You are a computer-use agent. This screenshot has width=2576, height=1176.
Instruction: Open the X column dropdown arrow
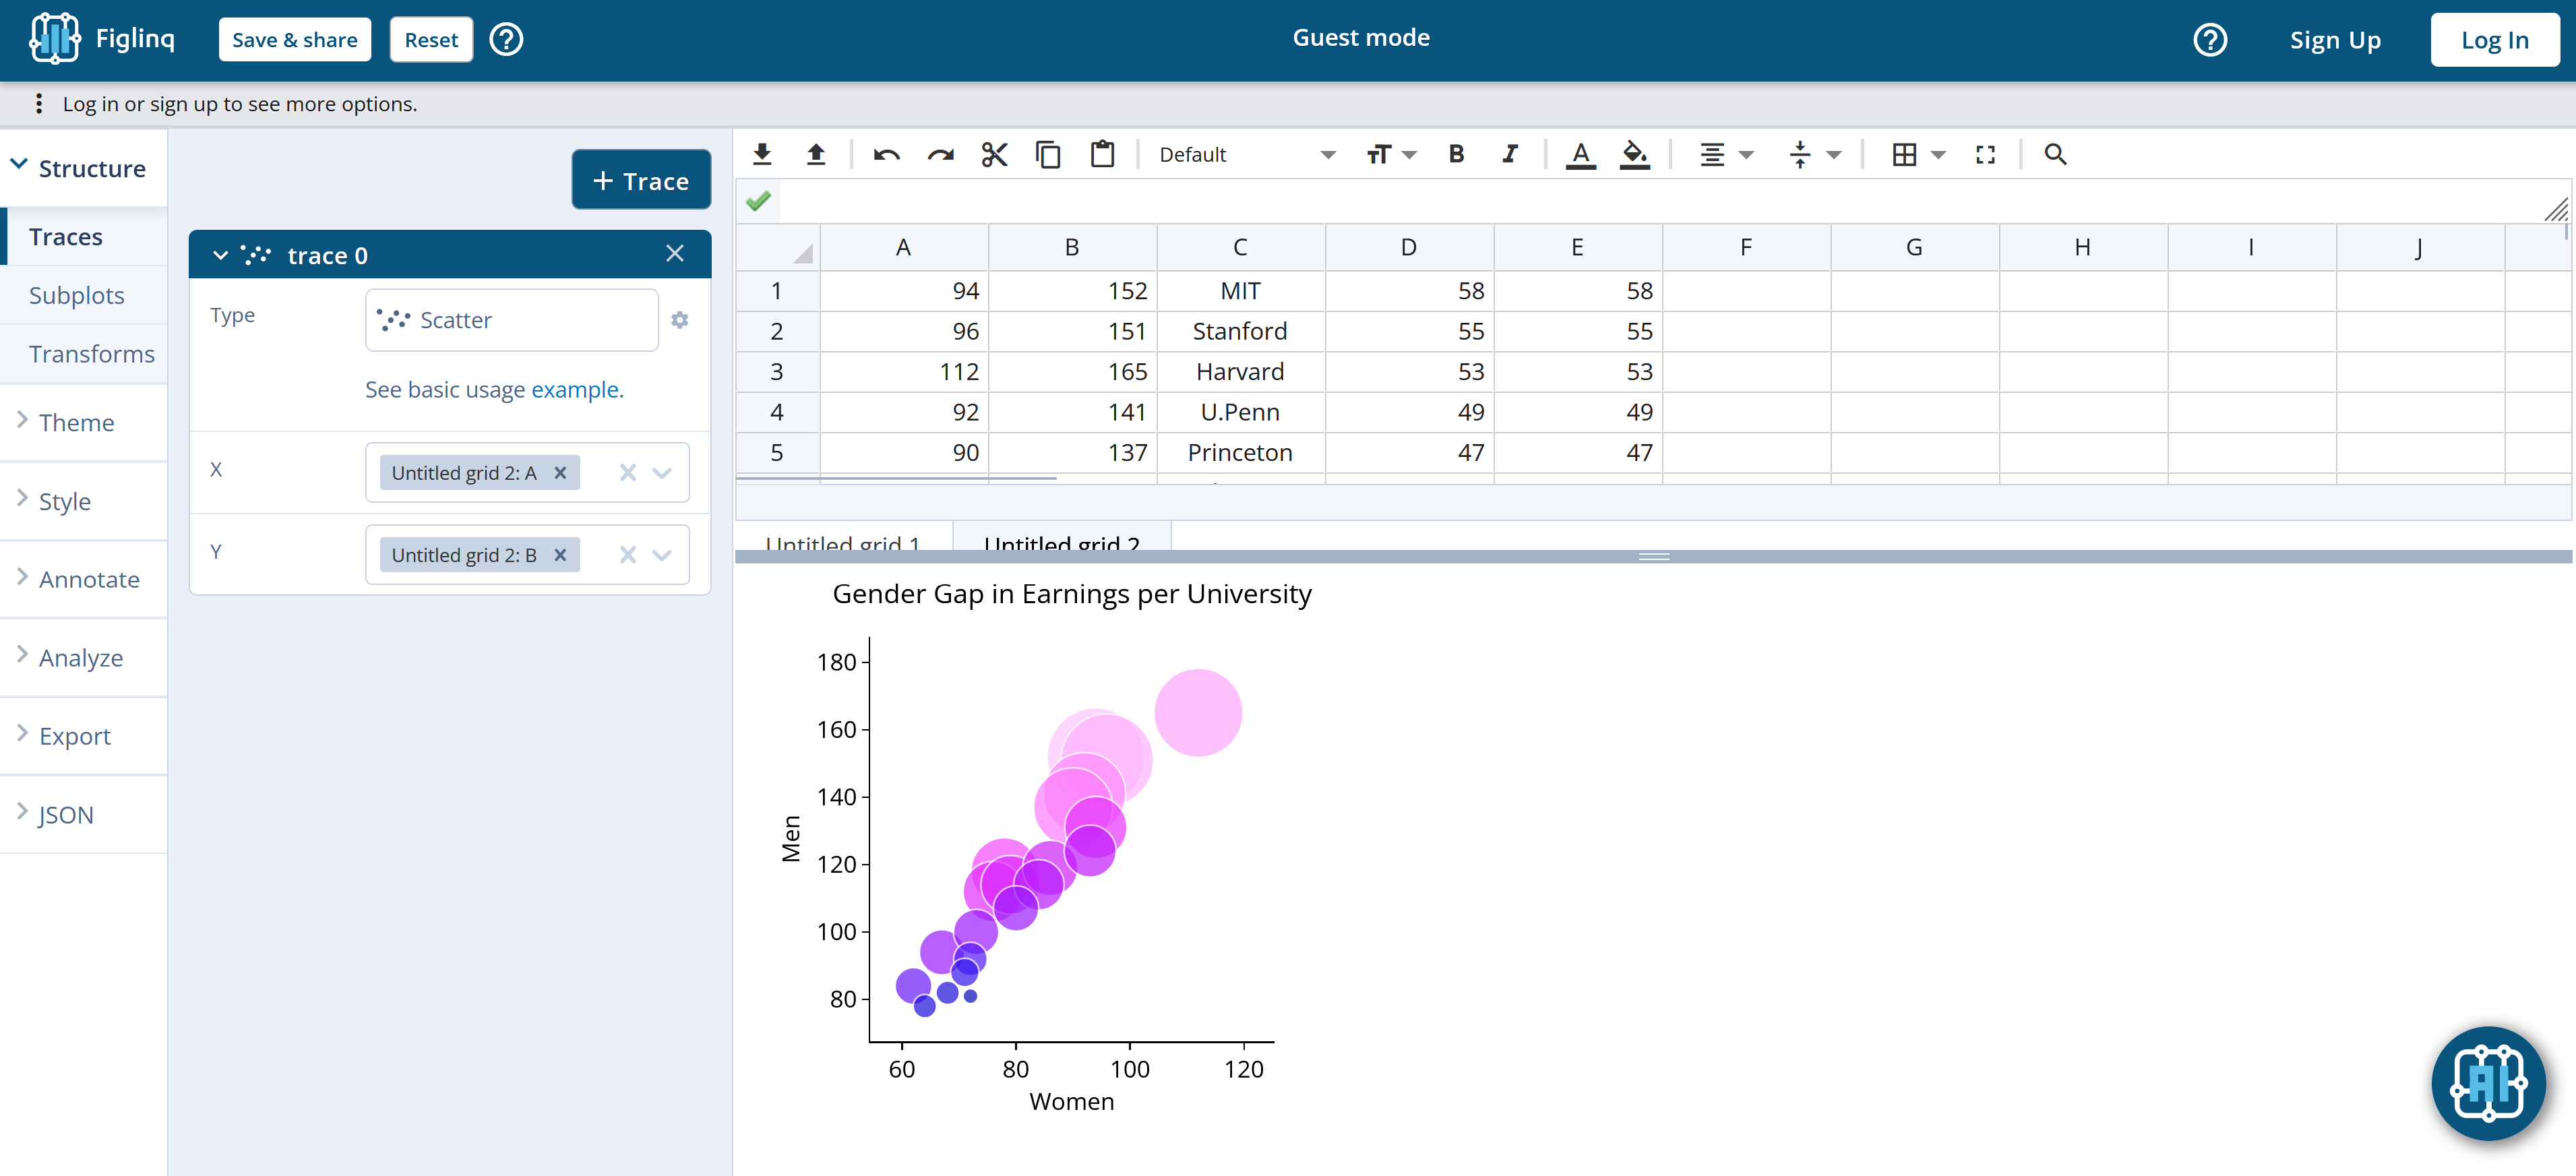[662, 473]
